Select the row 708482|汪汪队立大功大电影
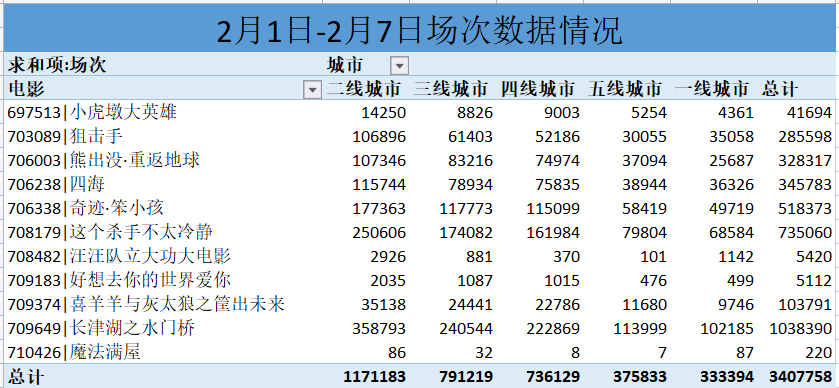The height and width of the screenshot is (388, 839). click(x=420, y=256)
